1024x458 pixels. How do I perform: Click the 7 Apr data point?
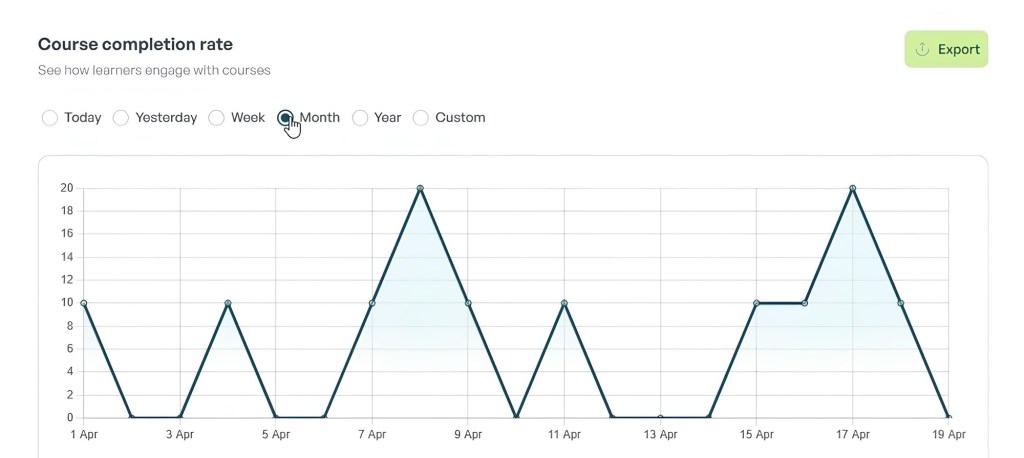point(372,303)
